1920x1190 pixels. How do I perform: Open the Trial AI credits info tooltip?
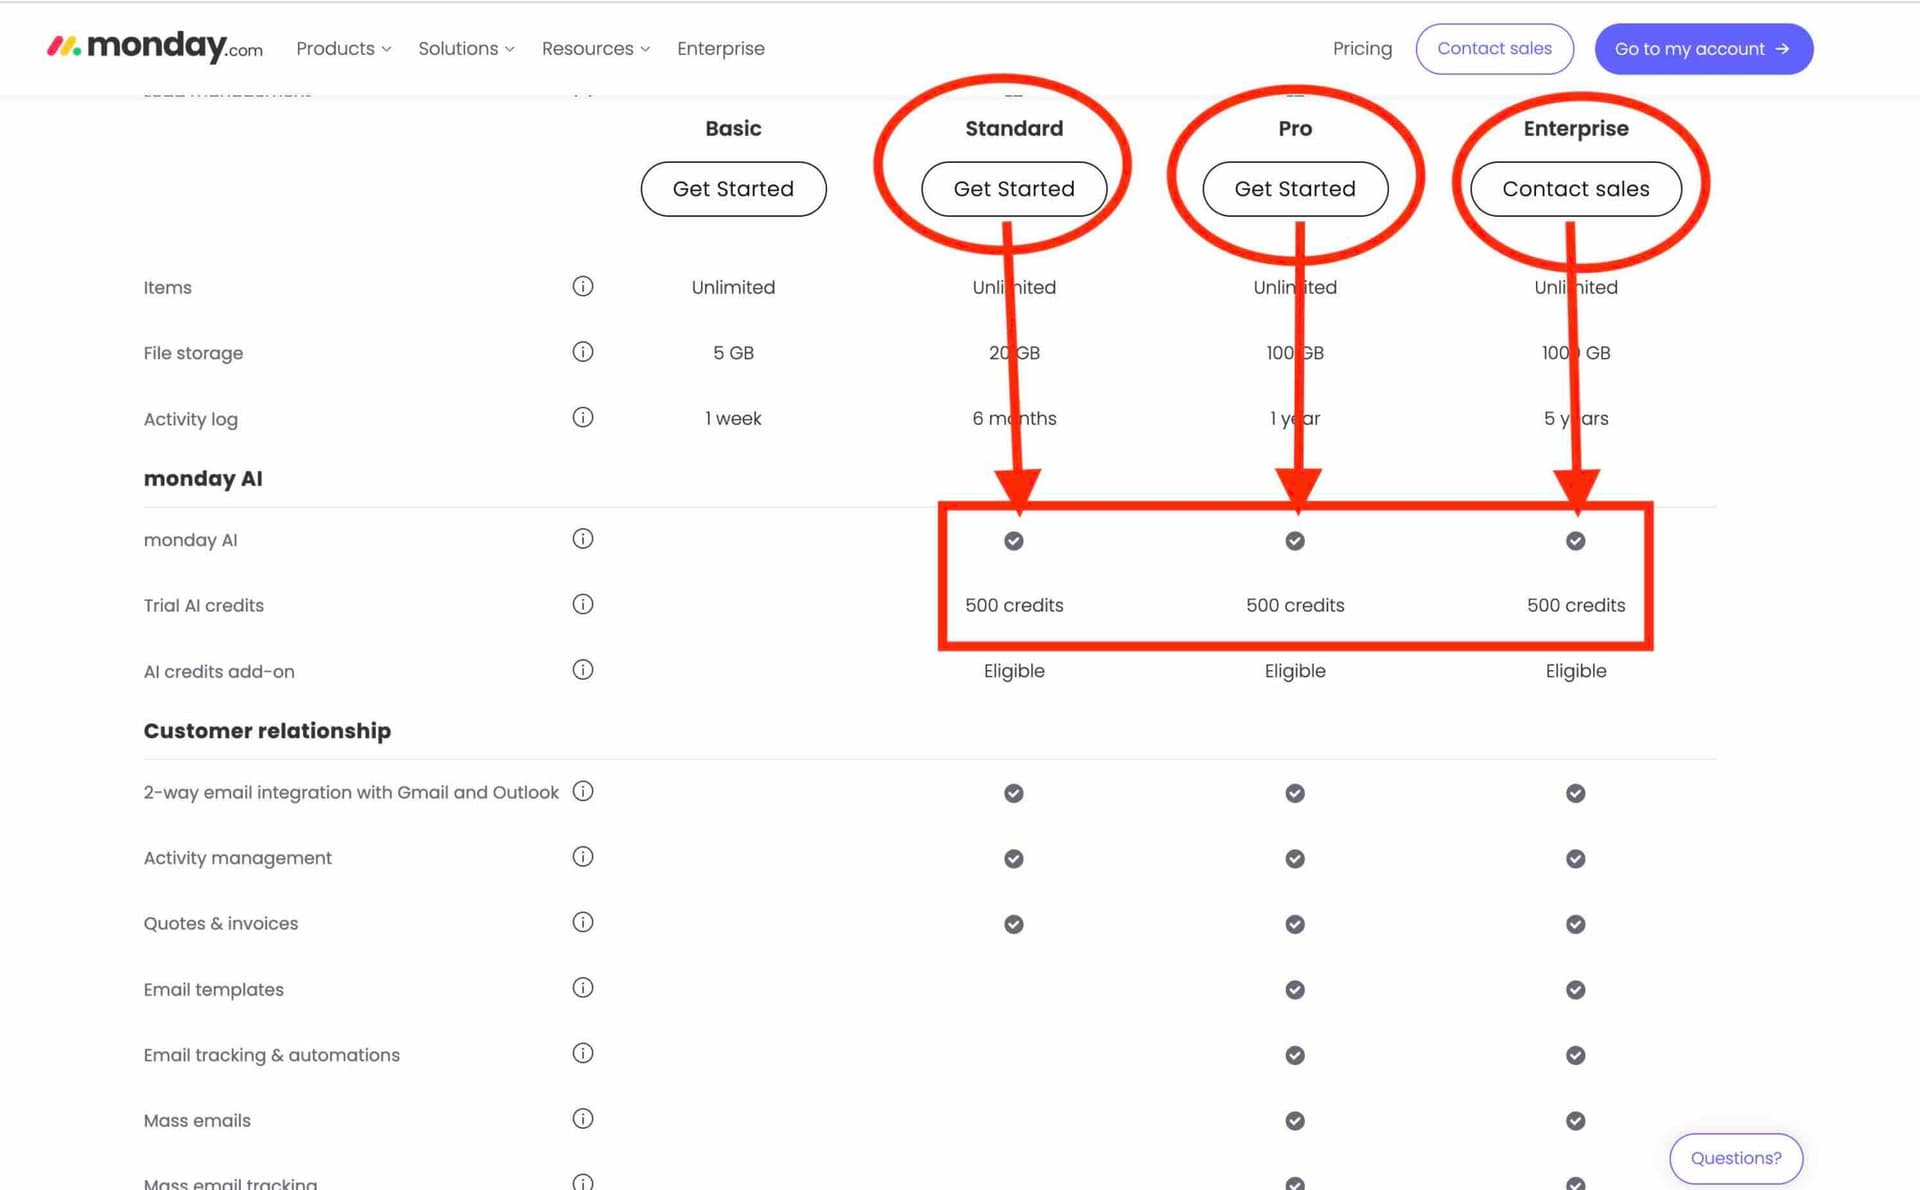[583, 604]
